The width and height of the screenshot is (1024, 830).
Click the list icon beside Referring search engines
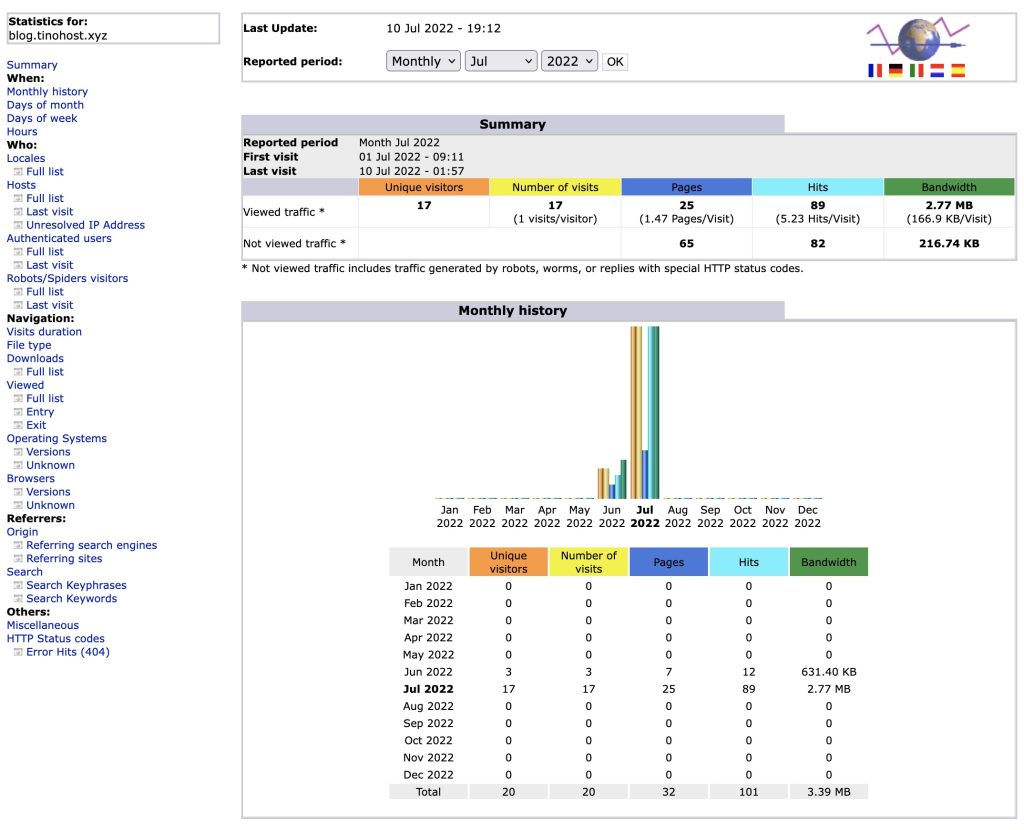[x=18, y=545]
